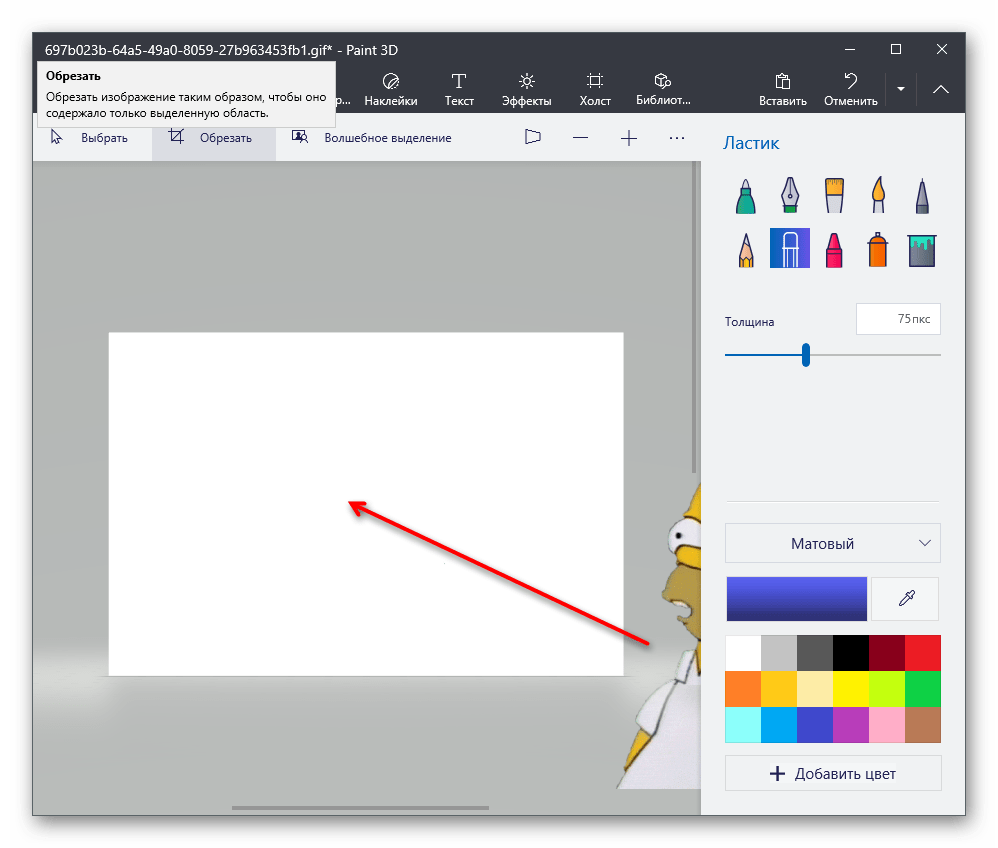Open the Матовый material dropdown

click(832, 544)
